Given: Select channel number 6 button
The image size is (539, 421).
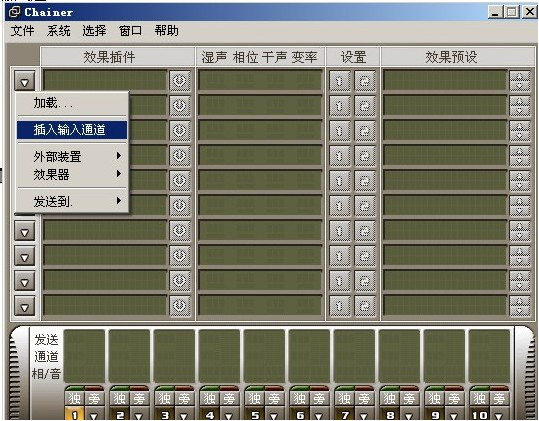Looking at the screenshot, I should pyautogui.click(x=300, y=414).
